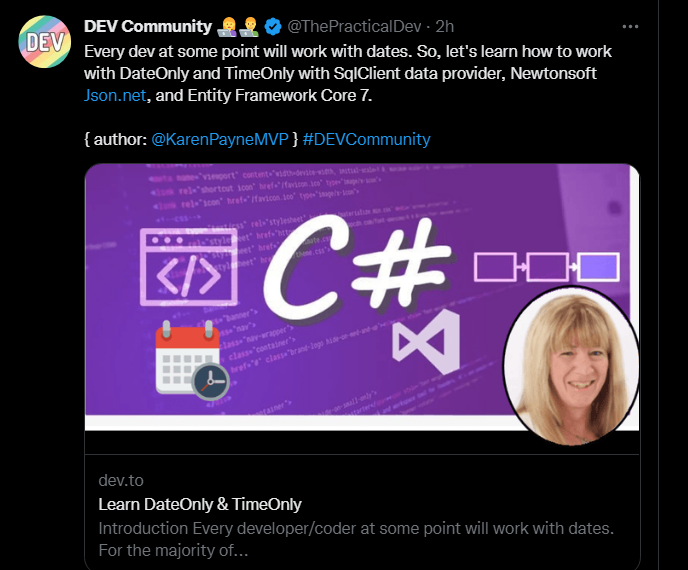Open the dev.to domain link
Viewport: 688px width, 570px height.
click(121, 480)
